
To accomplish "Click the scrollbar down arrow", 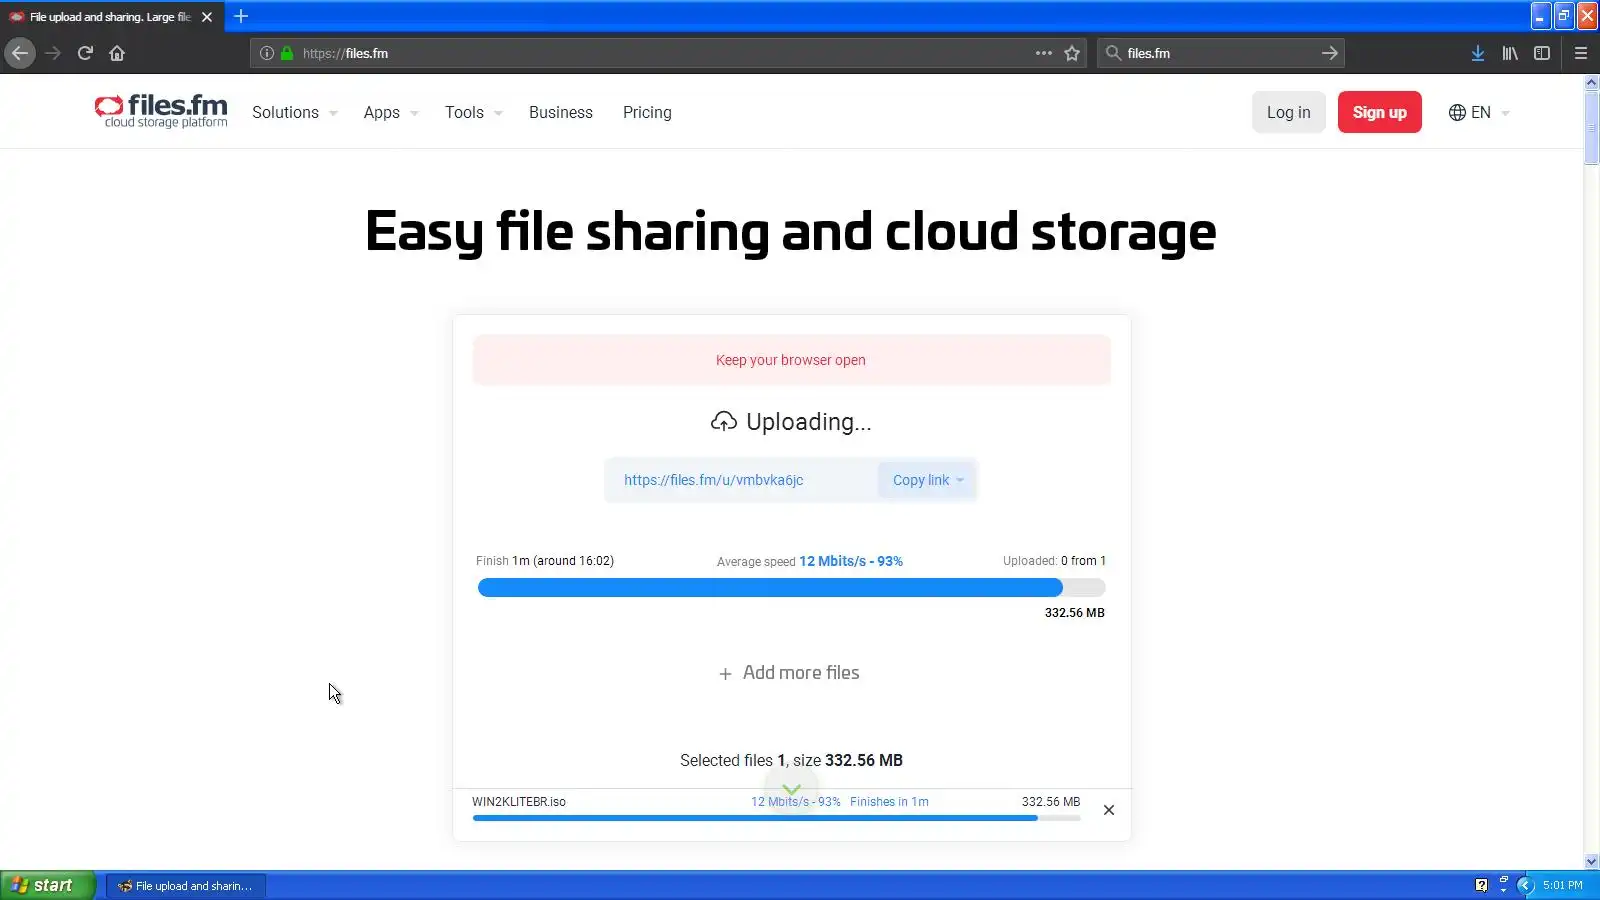I will tap(1591, 862).
